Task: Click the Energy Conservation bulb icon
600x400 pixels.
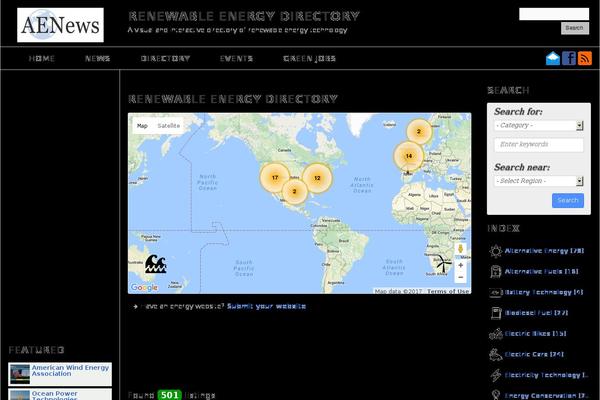Action: pos(496,395)
